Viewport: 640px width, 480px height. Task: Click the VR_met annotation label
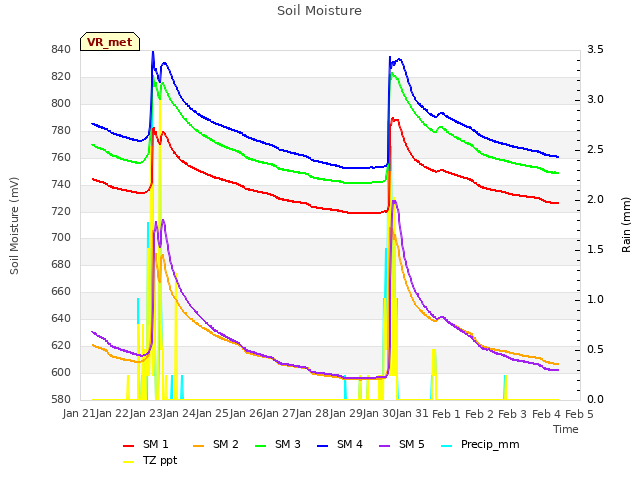tap(110, 42)
